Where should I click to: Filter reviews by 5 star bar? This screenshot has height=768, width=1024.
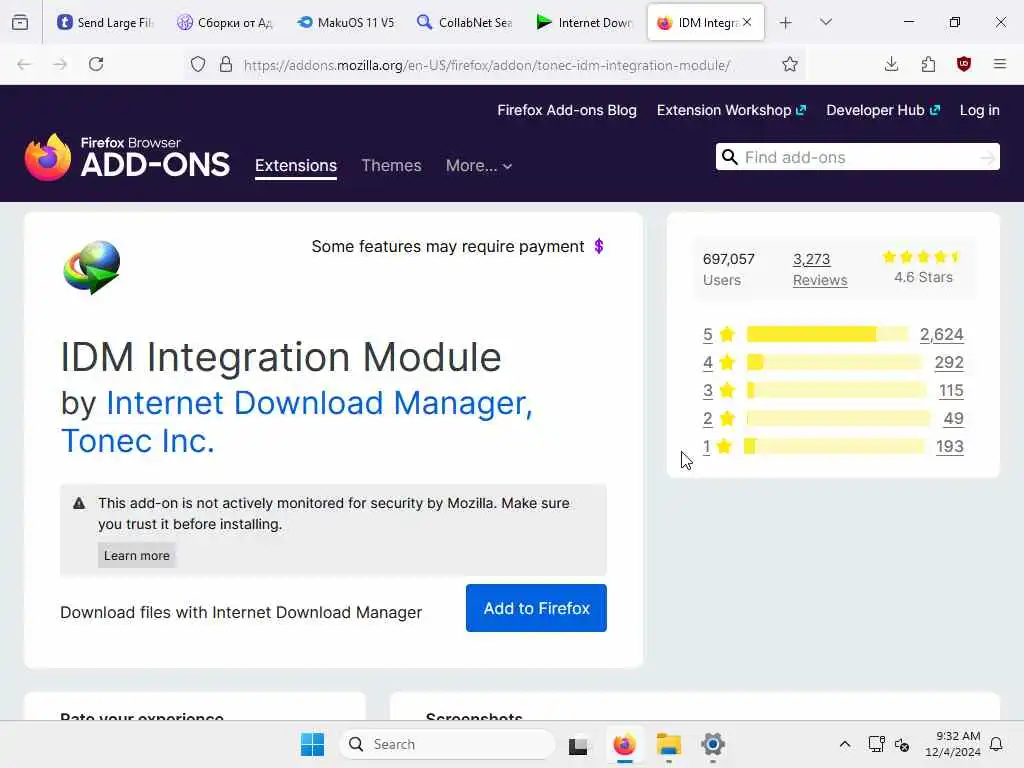tap(827, 334)
